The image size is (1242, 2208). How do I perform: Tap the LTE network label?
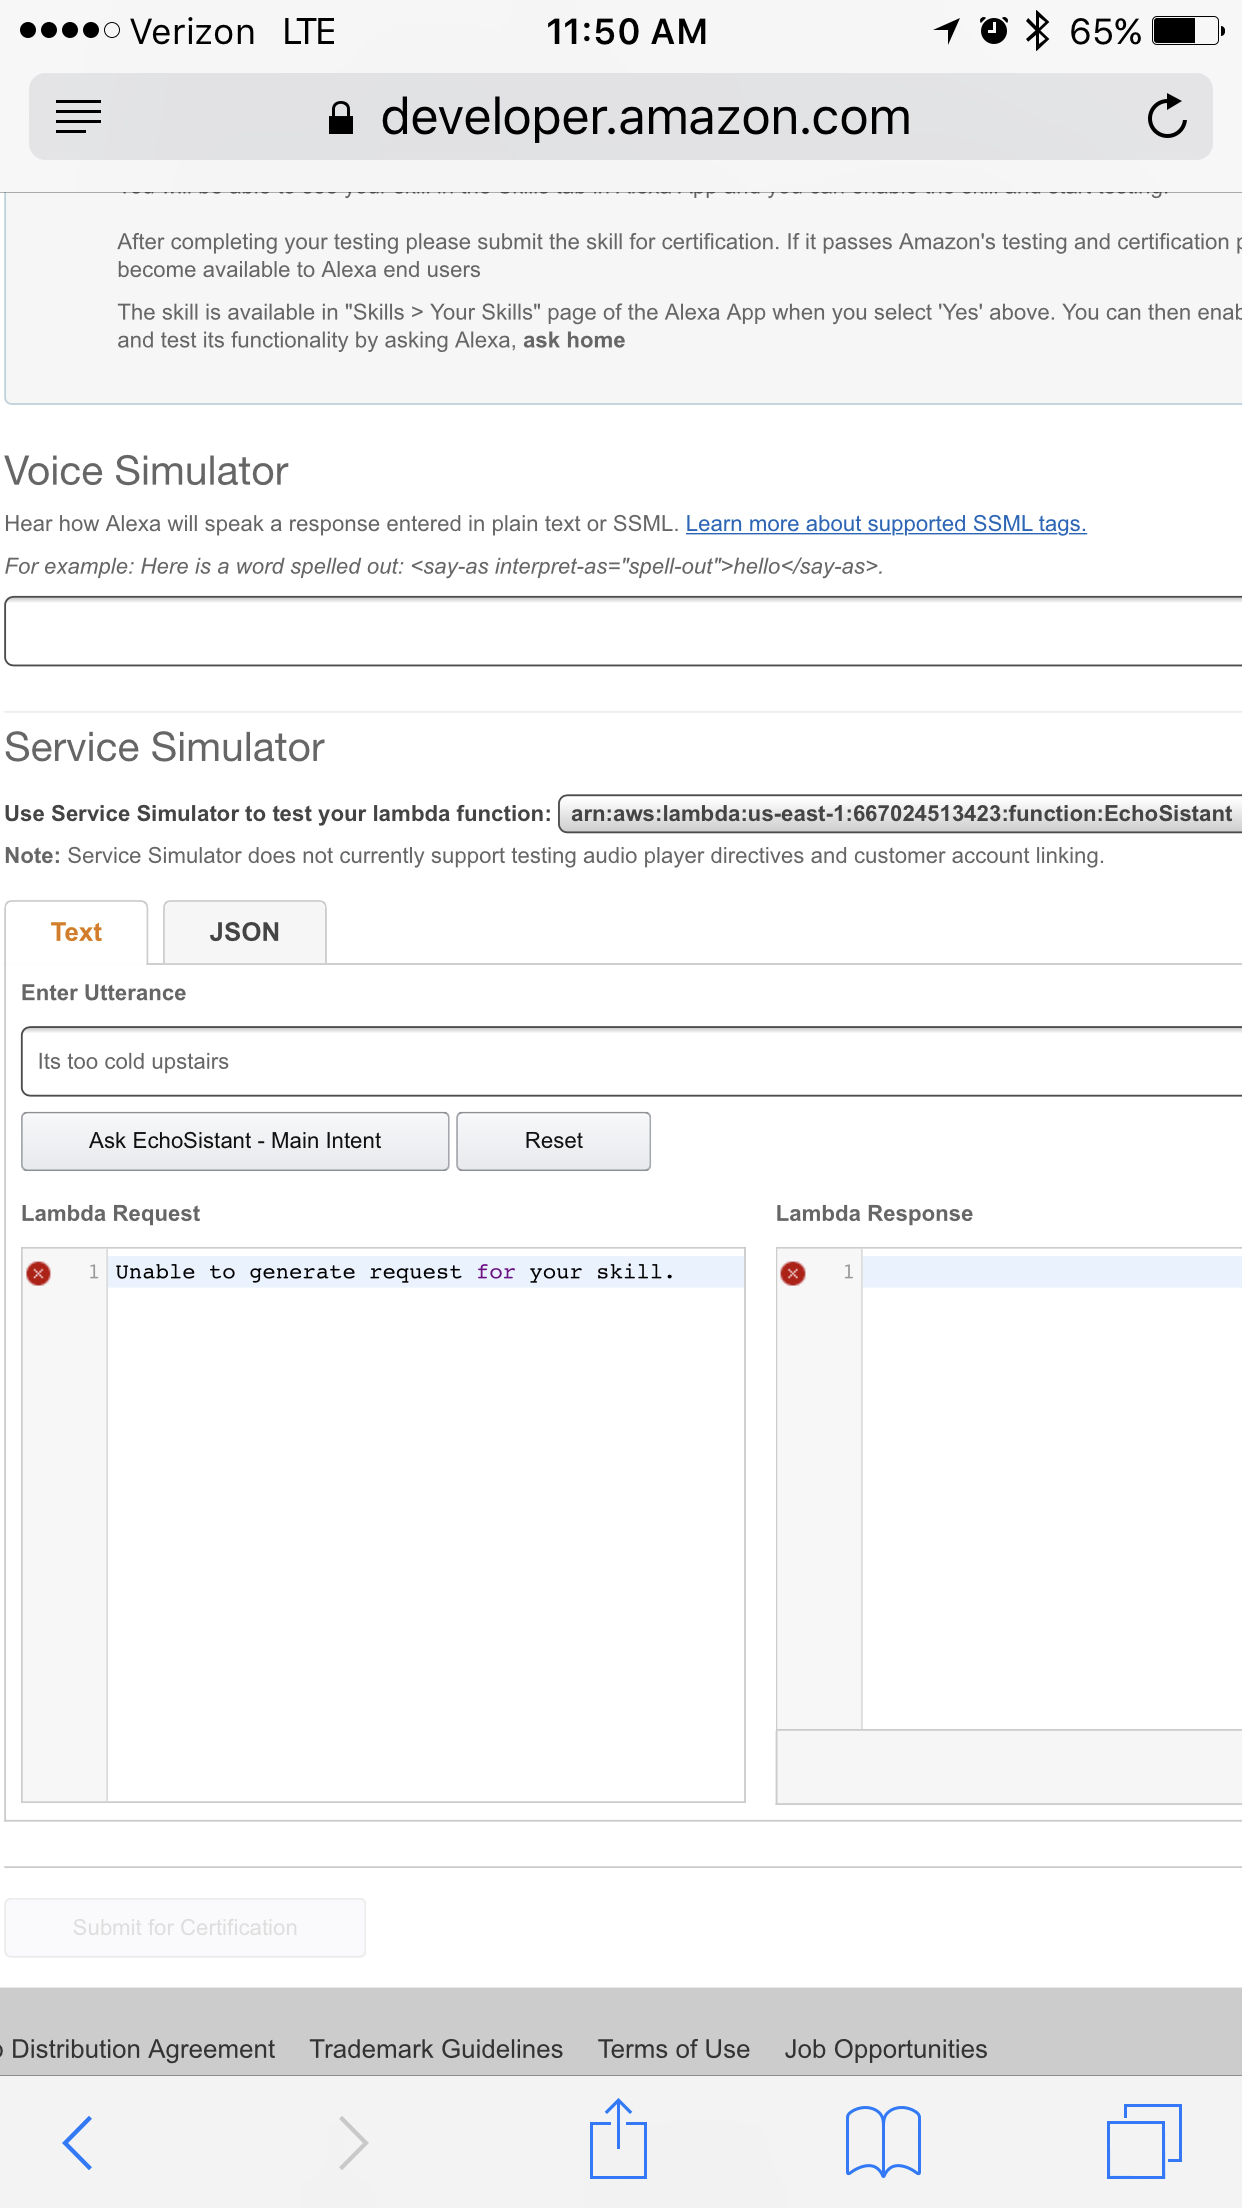pyautogui.click(x=309, y=31)
